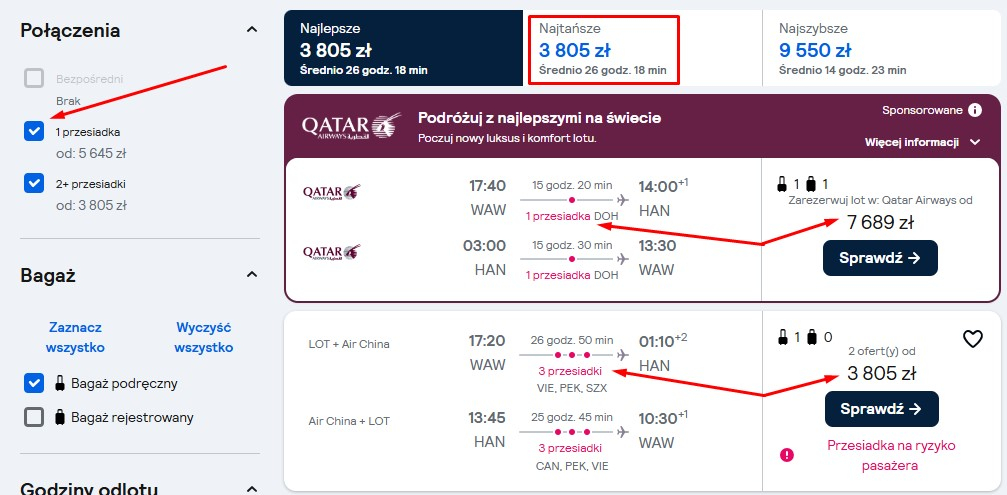The width and height of the screenshot is (1007, 495).
Task: Uncheck the Bagaż podręczny checkbox
Action: pyautogui.click(x=33, y=383)
